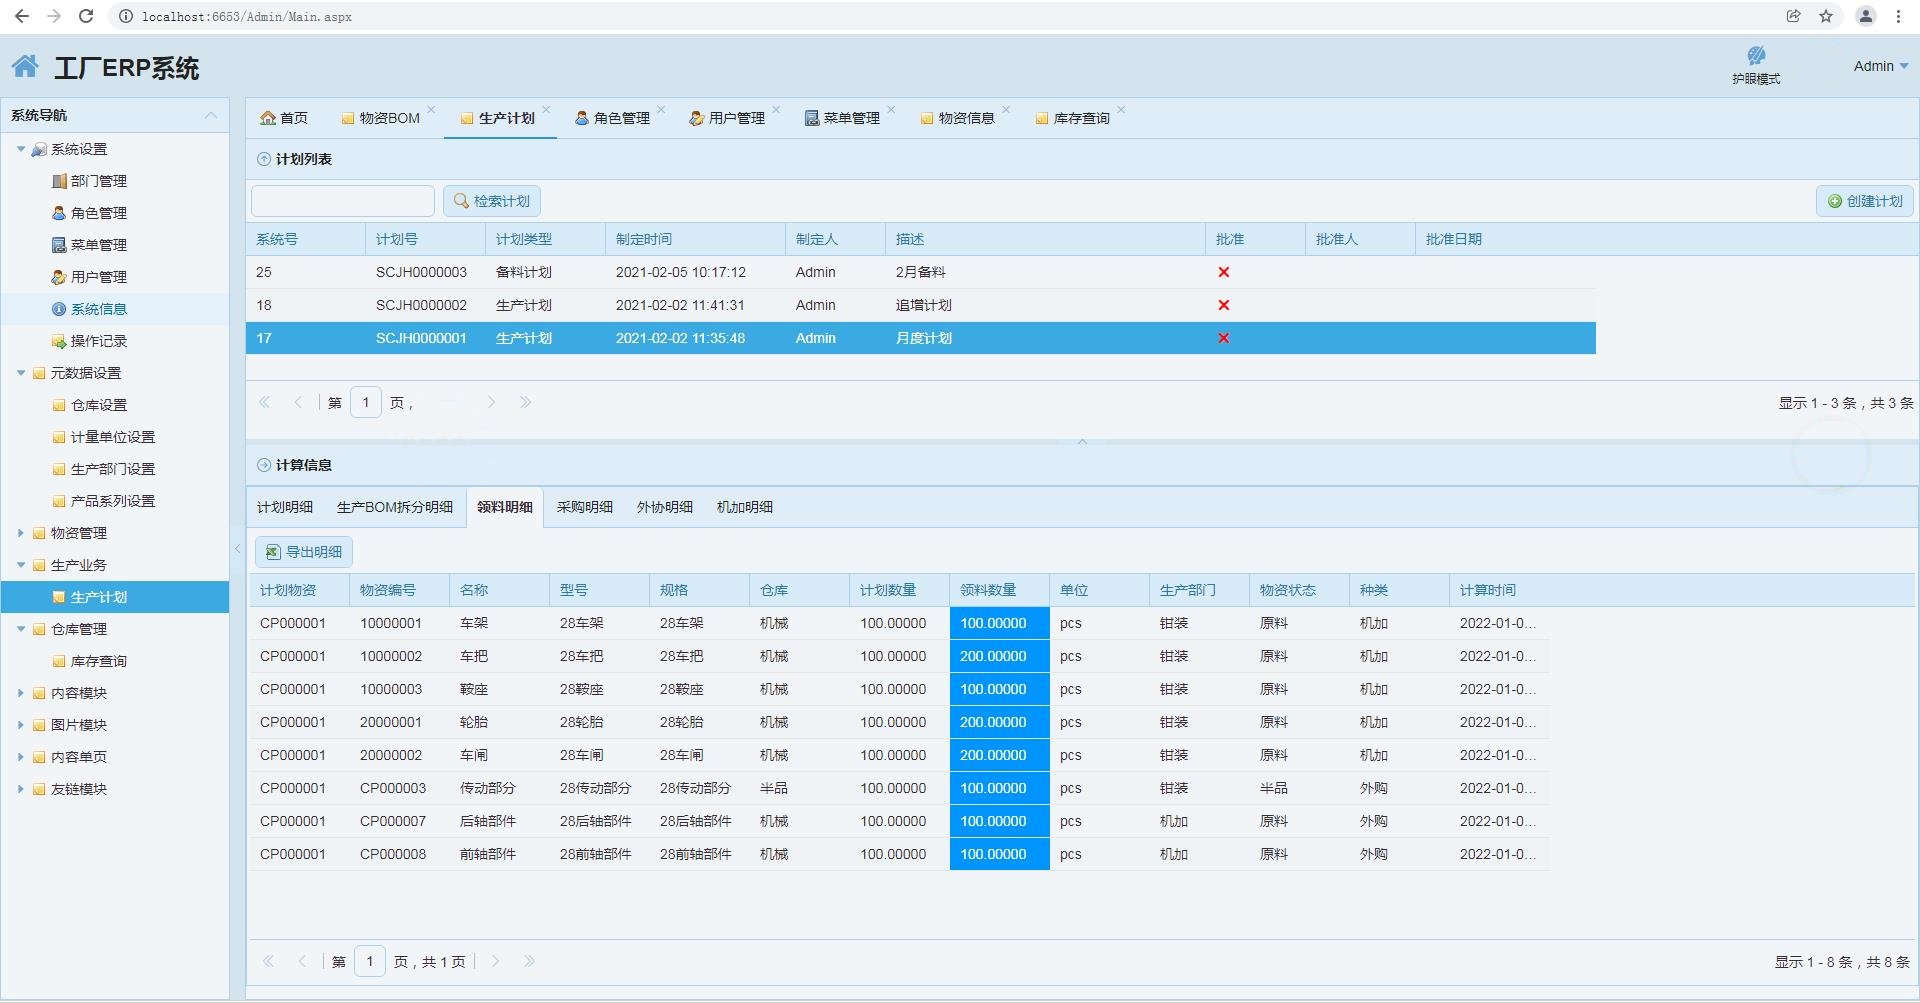Expand the 物资管理 tree node

pyautogui.click(x=21, y=533)
